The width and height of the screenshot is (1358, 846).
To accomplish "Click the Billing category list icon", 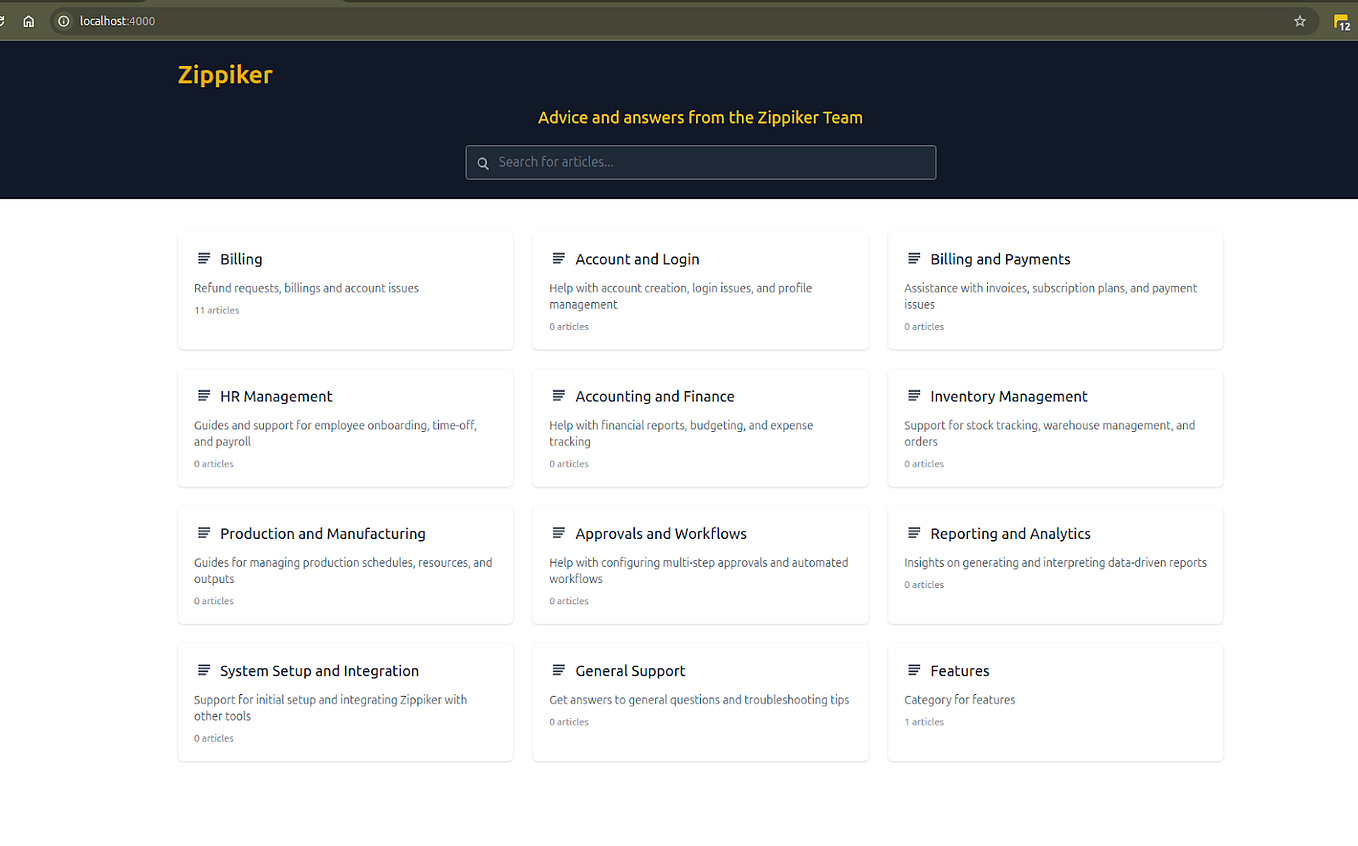I will click(x=203, y=258).
